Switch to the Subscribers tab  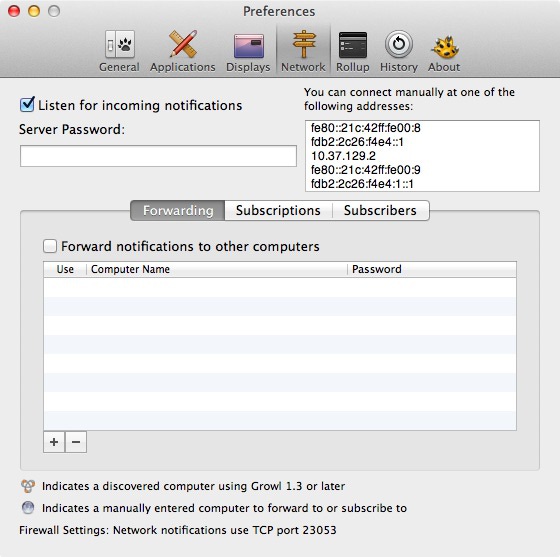tap(380, 210)
